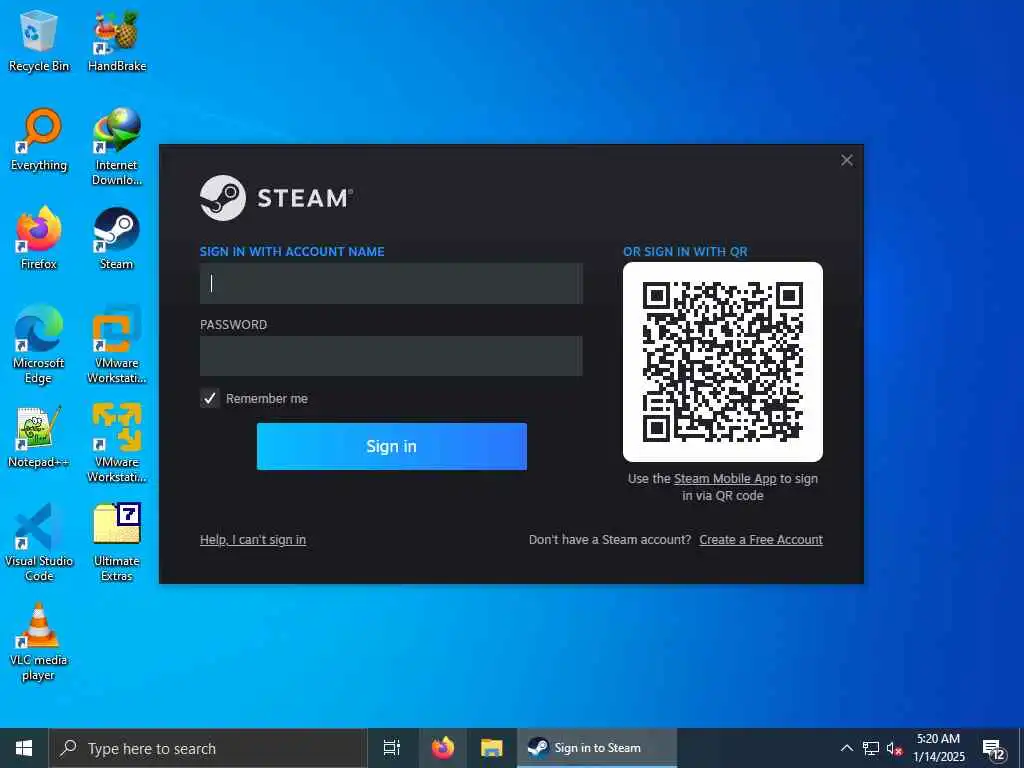The image size is (1024, 768).
Task: Open the Help, I can't sign in link
Action: click(x=253, y=539)
